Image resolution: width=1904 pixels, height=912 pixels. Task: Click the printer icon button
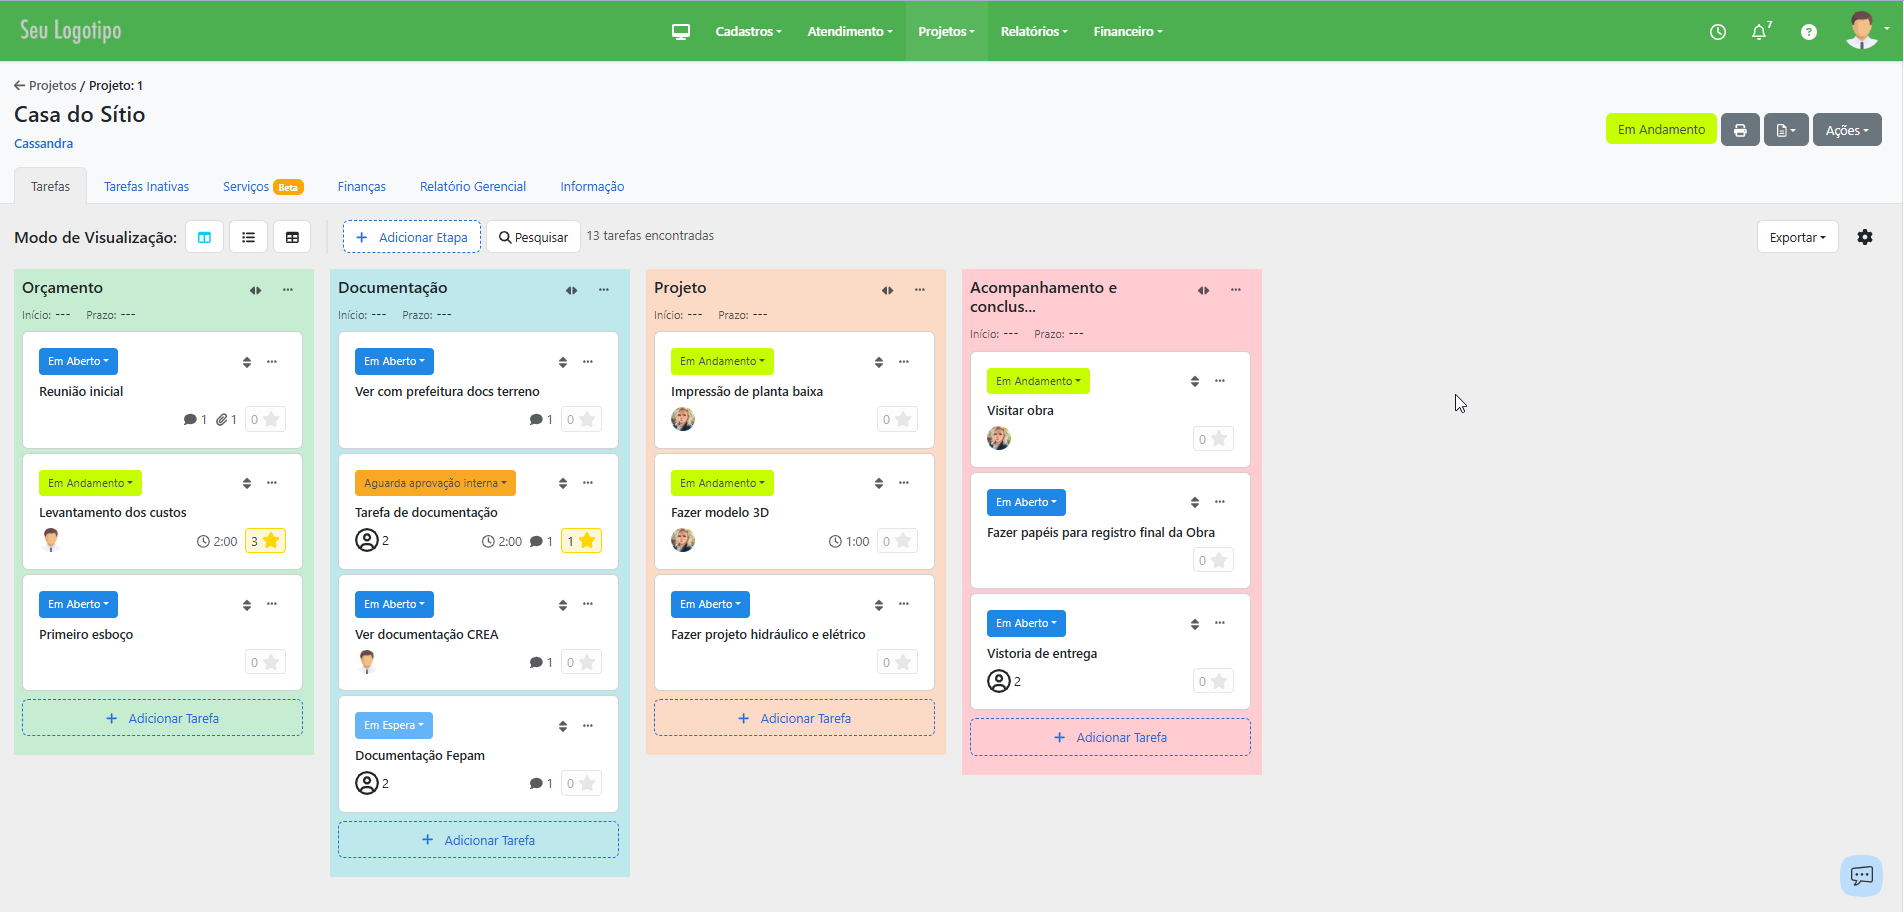[1740, 130]
